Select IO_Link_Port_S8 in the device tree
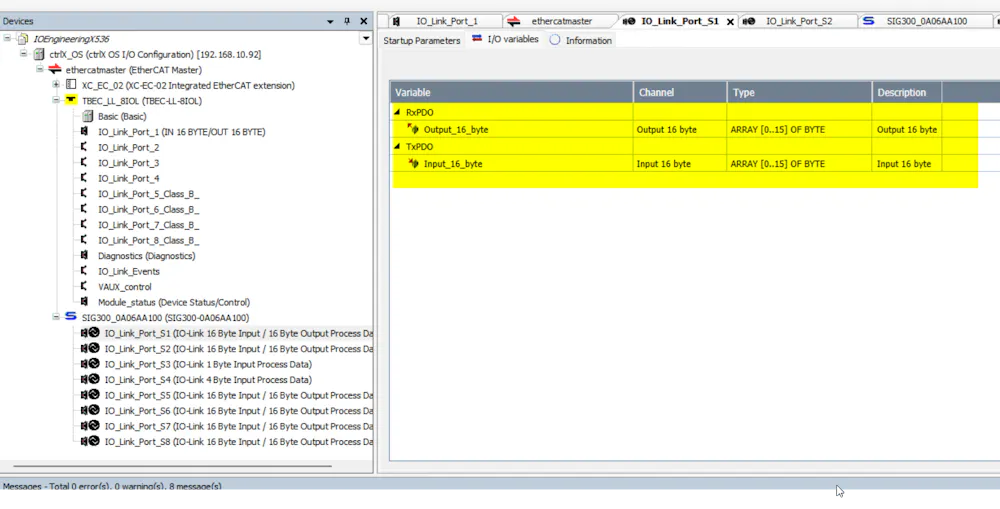Viewport: 1000px width, 509px height. pos(239,441)
